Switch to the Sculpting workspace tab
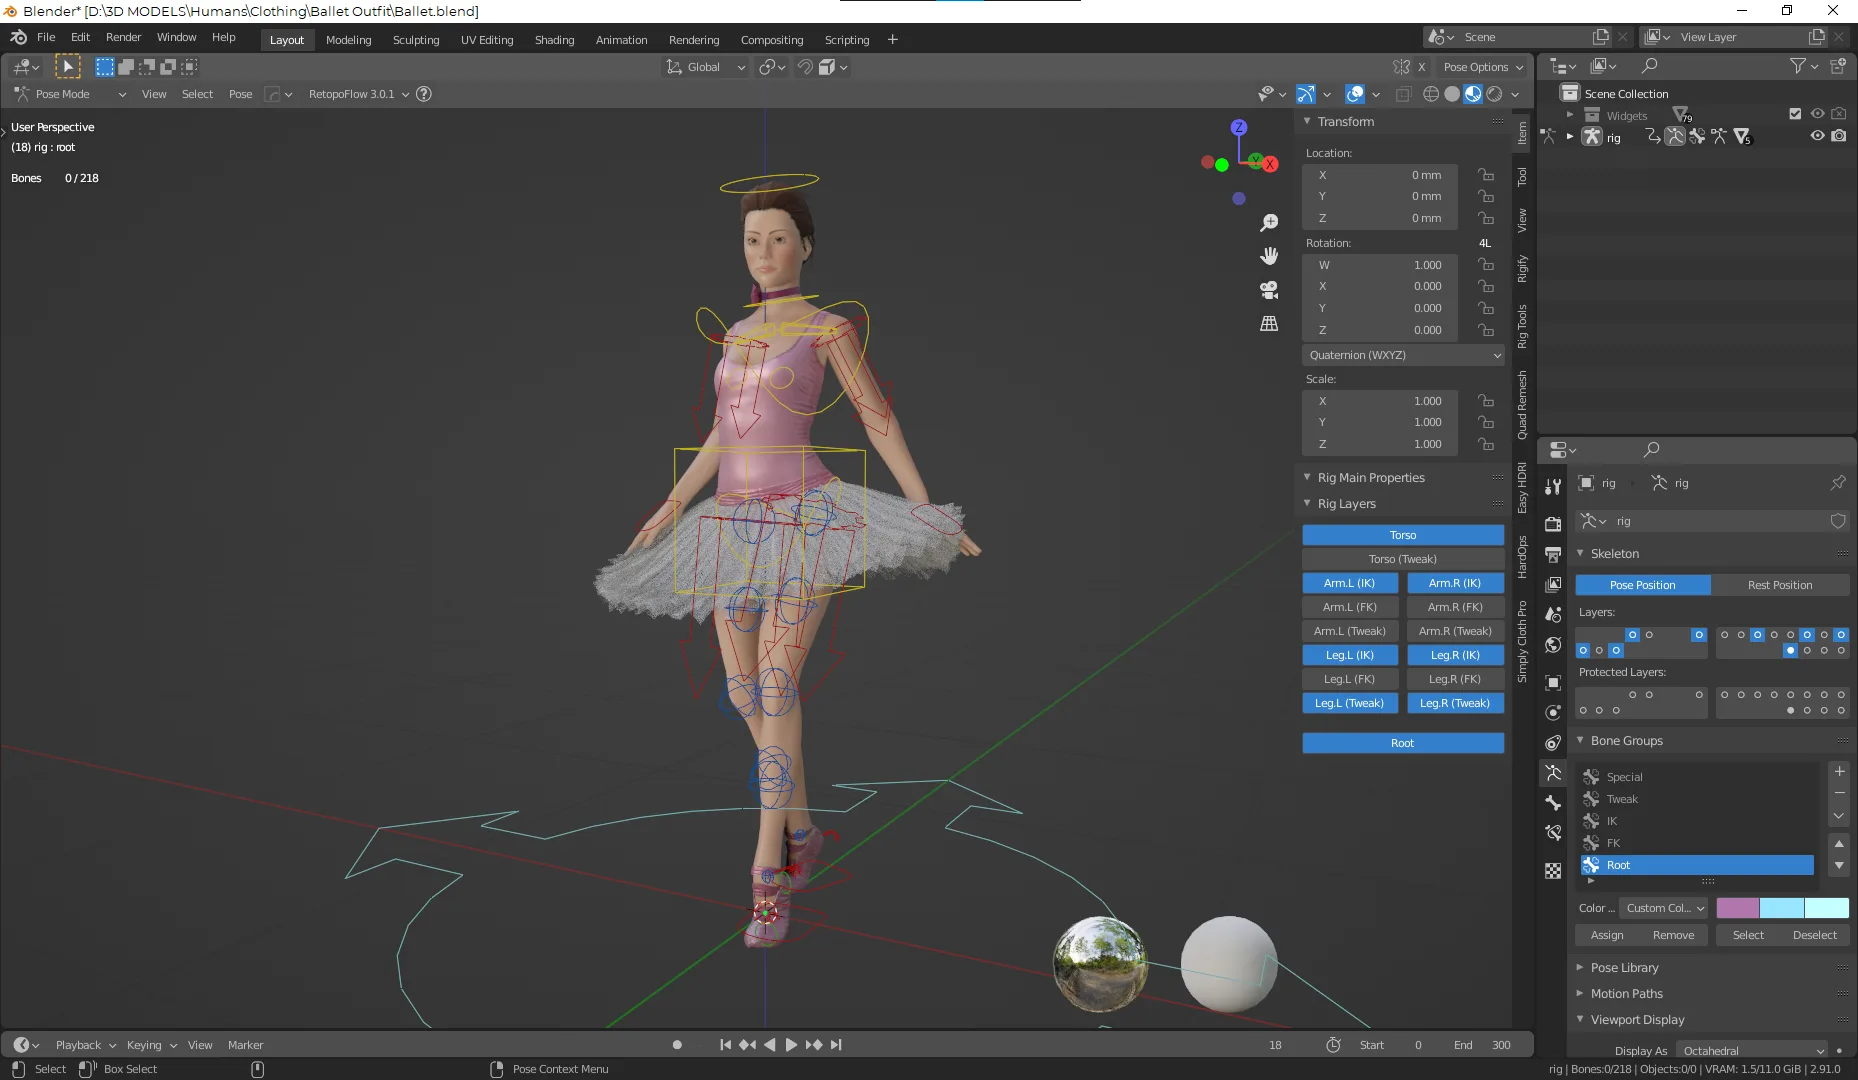 tap(416, 40)
